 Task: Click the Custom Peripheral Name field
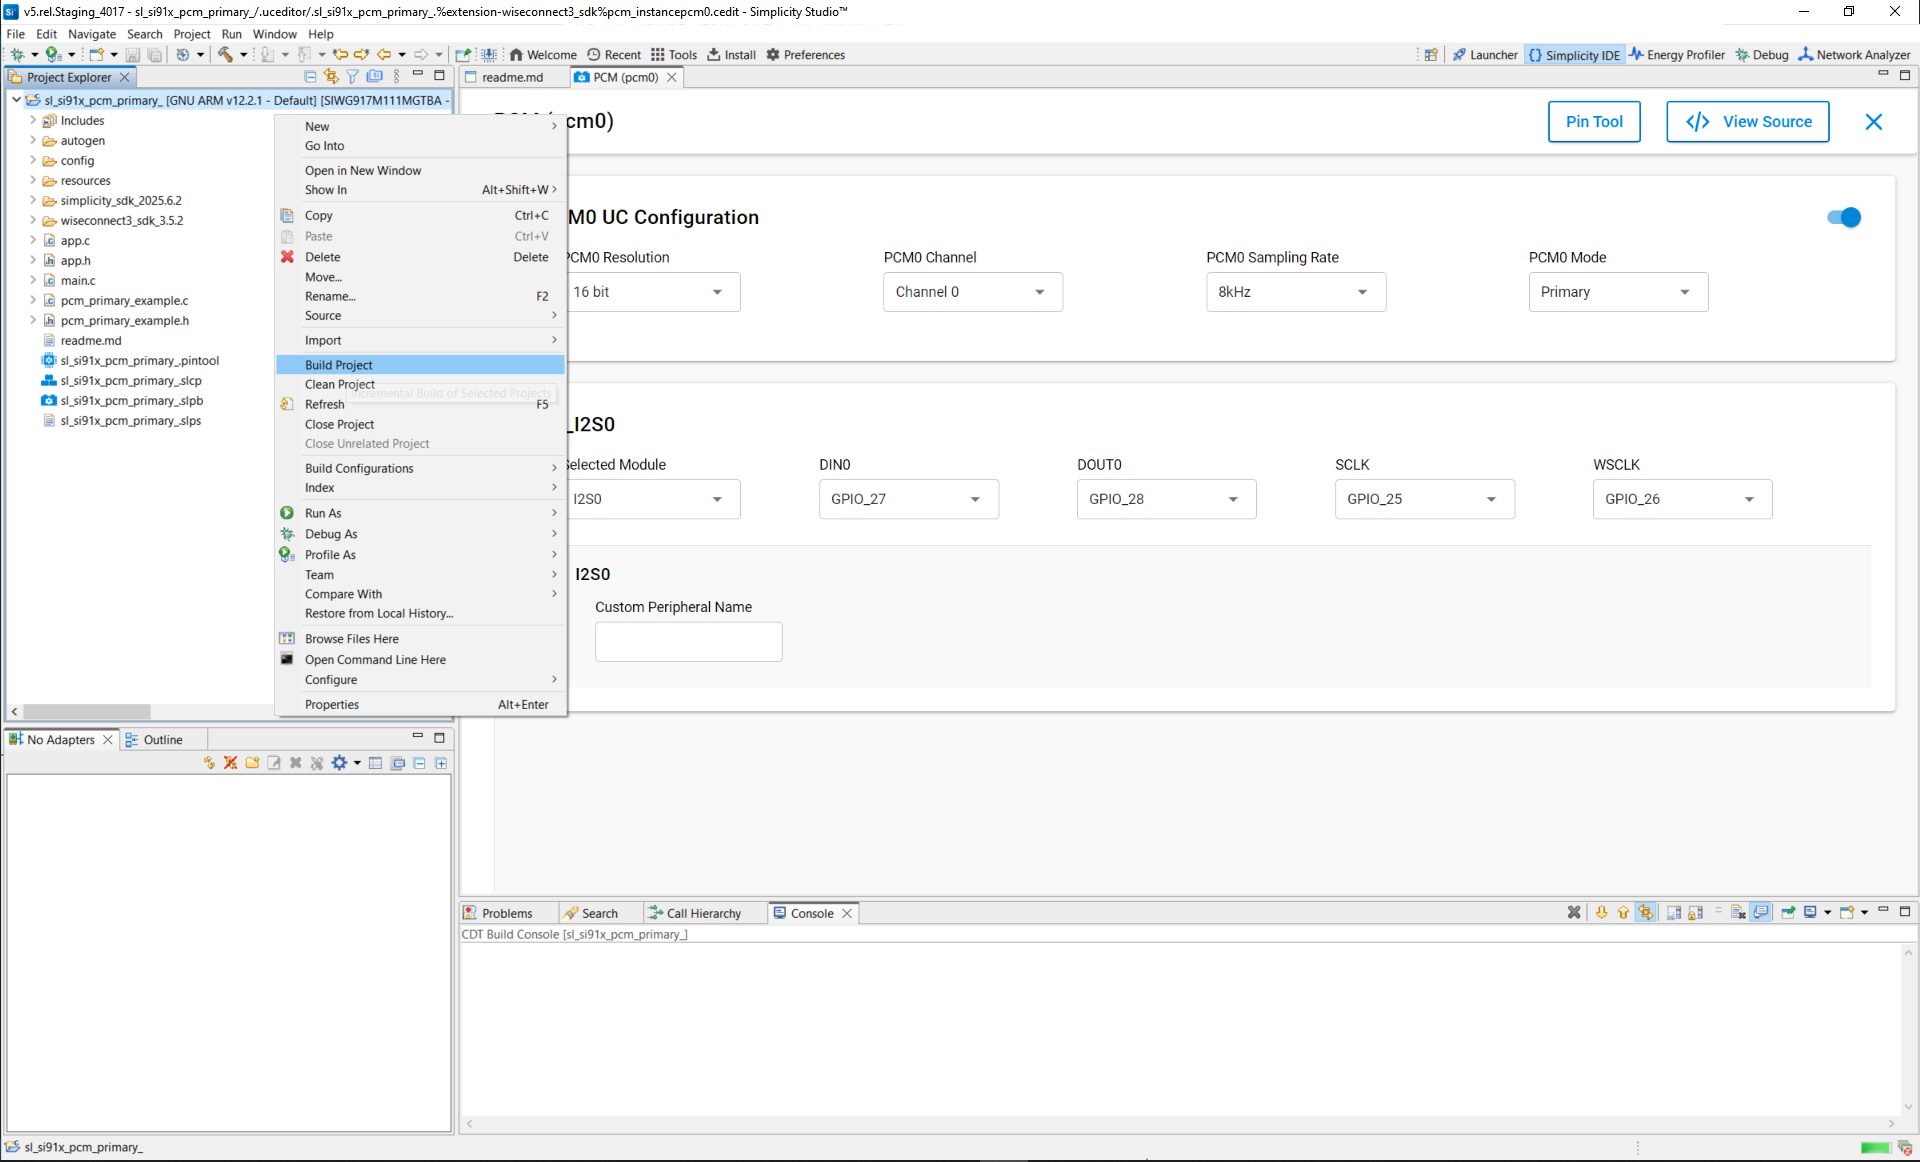point(688,641)
